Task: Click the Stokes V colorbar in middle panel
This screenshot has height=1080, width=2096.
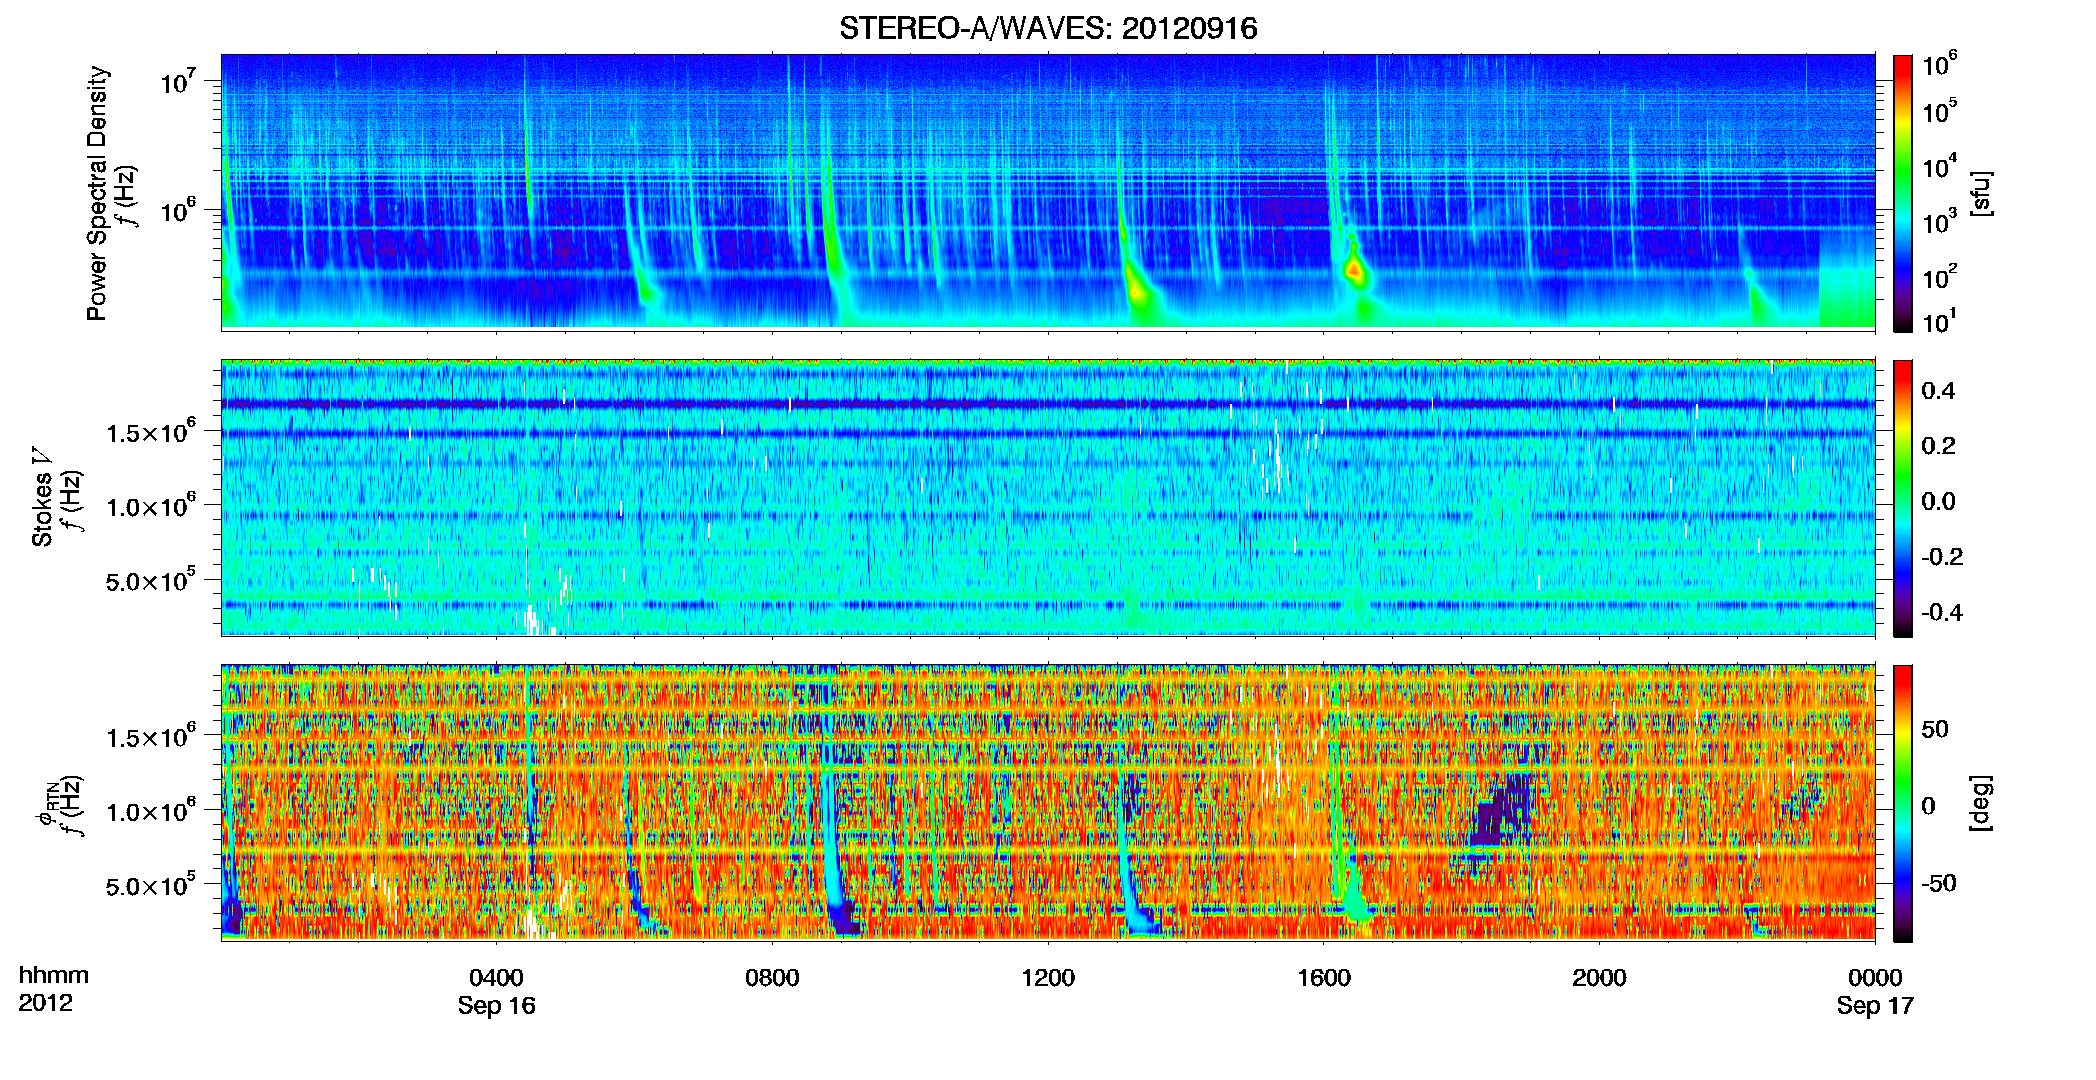Action: pyautogui.click(x=1903, y=498)
